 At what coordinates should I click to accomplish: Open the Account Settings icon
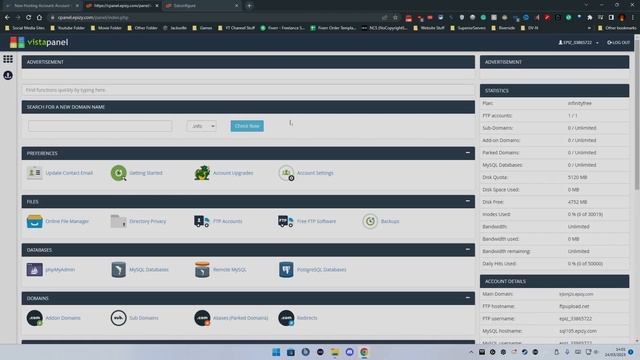[286, 173]
